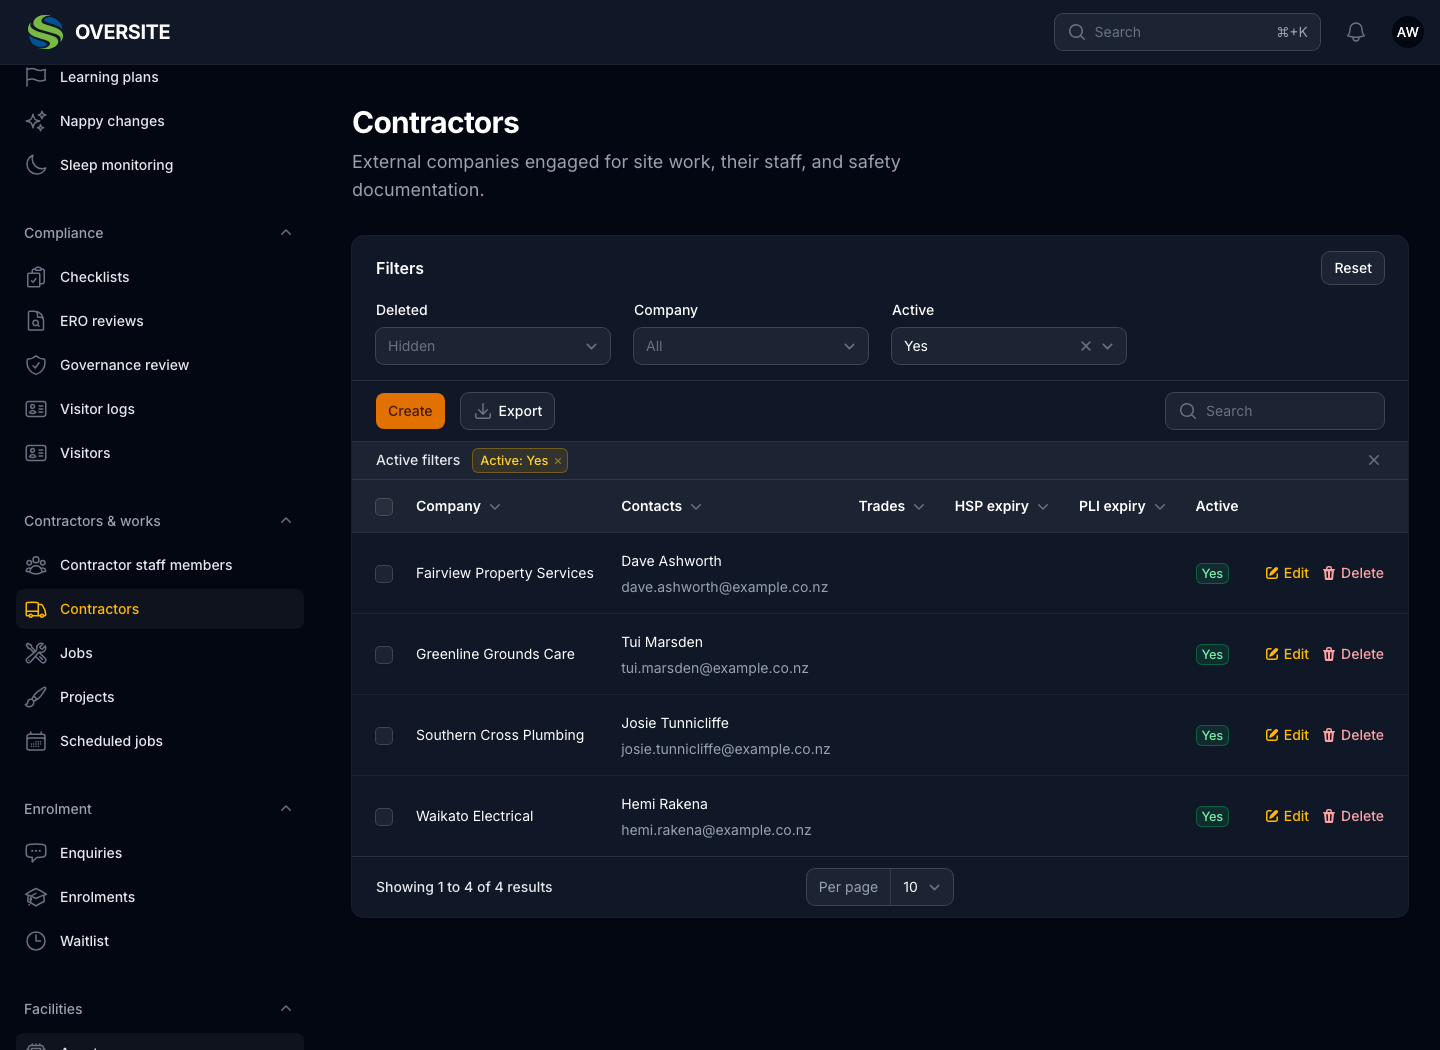Click the Oversite logo
1440x1050 pixels.
tap(99, 32)
